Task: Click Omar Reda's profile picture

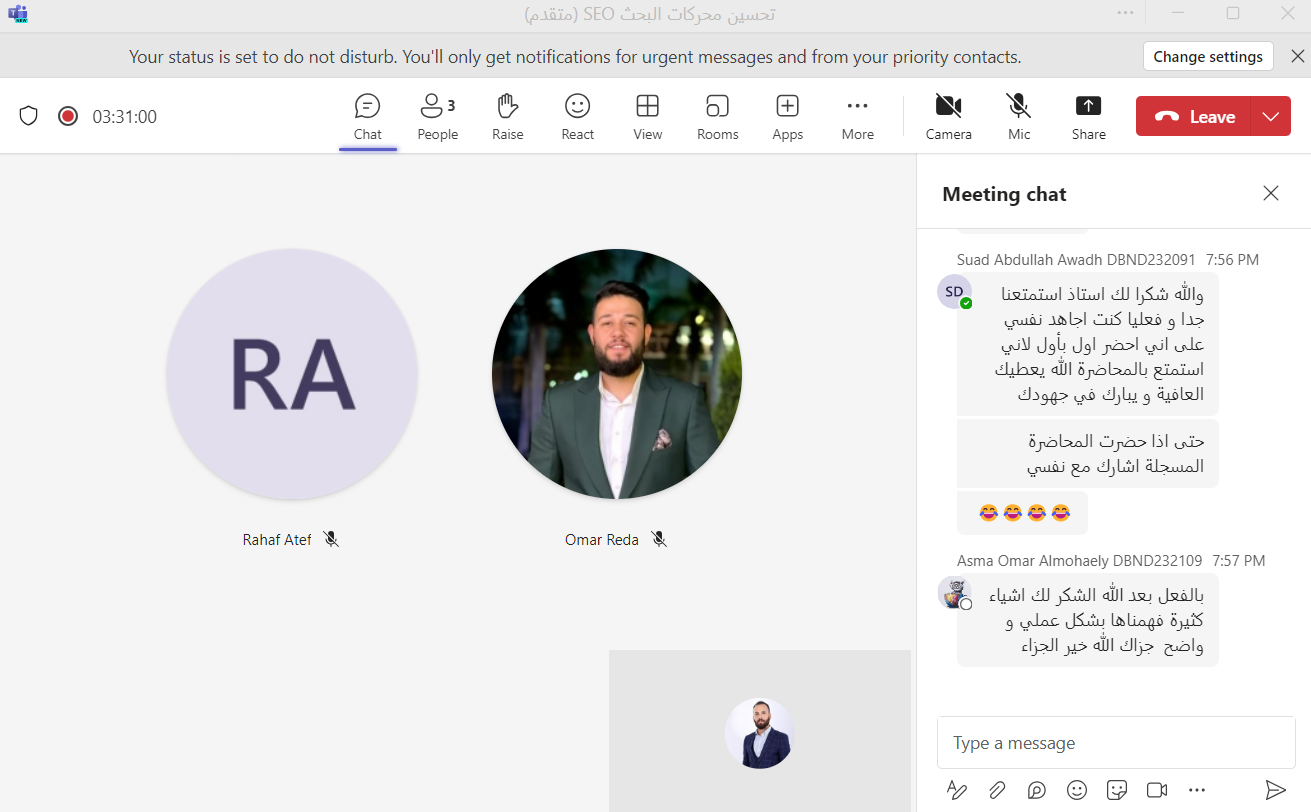Action: [x=617, y=374]
